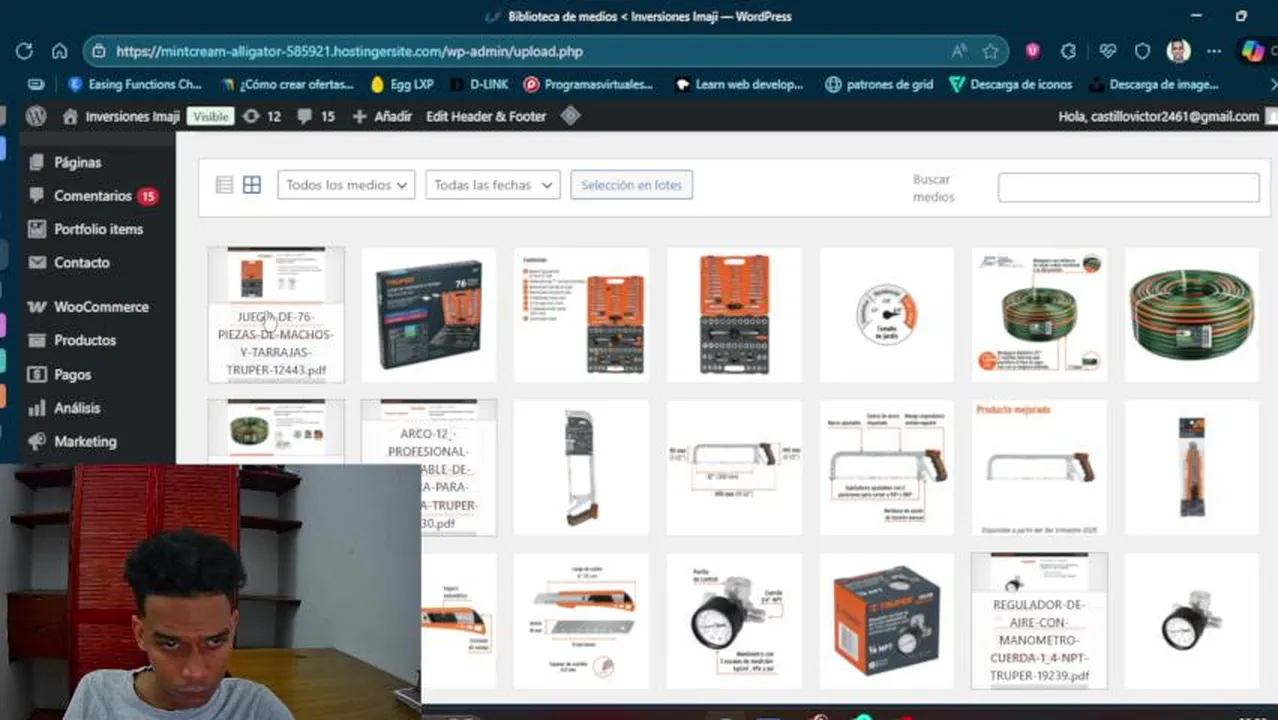
Task: Select plain green coiled hose thumbnail
Action: click(1193, 315)
